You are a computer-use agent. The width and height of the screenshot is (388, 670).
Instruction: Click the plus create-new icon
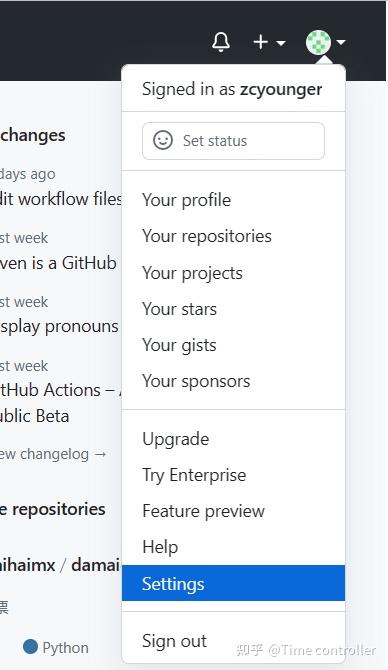click(x=261, y=42)
